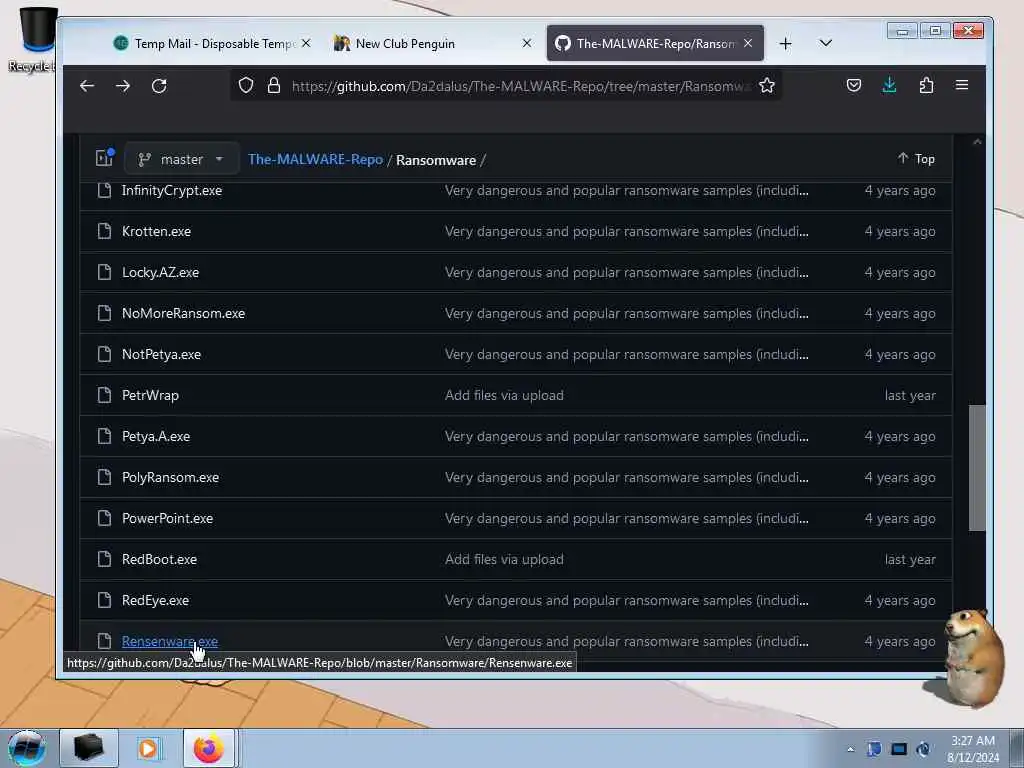Go back with the browser back arrow
The width and height of the screenshot is (1024, 768).
(87, 86)
